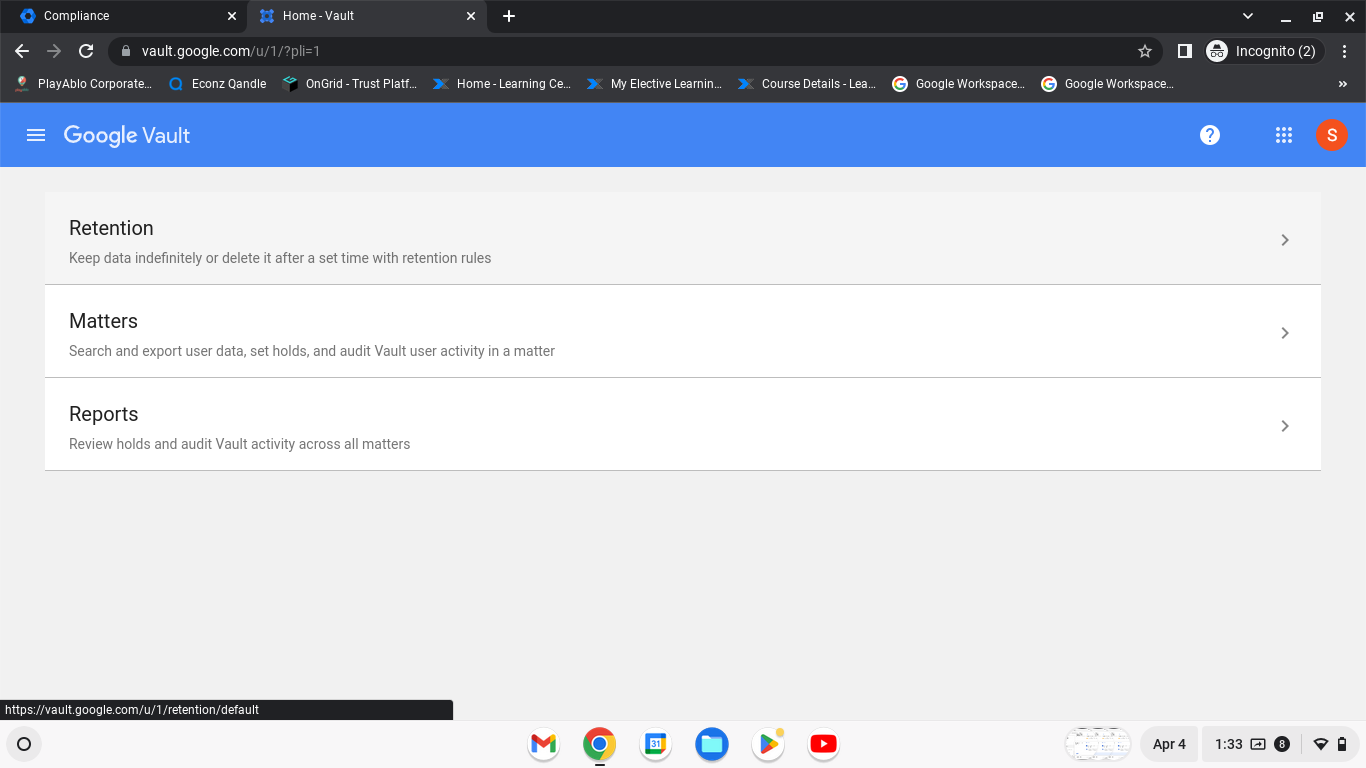Image resolution: width=1366 pixels, height=768 pixels.
Task: Click the chevron arrow on the Retention row
Action: tap(1285, 240)
